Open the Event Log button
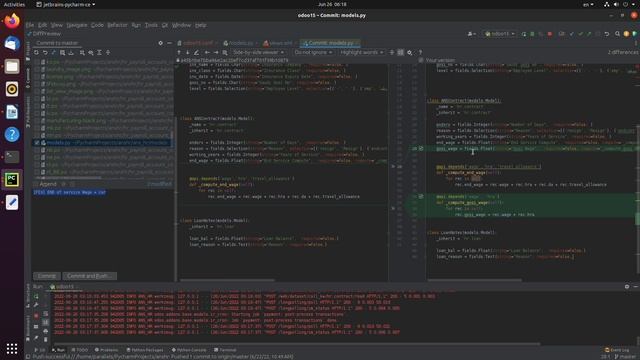The image size is (640, 360). [x=617, y=350]
